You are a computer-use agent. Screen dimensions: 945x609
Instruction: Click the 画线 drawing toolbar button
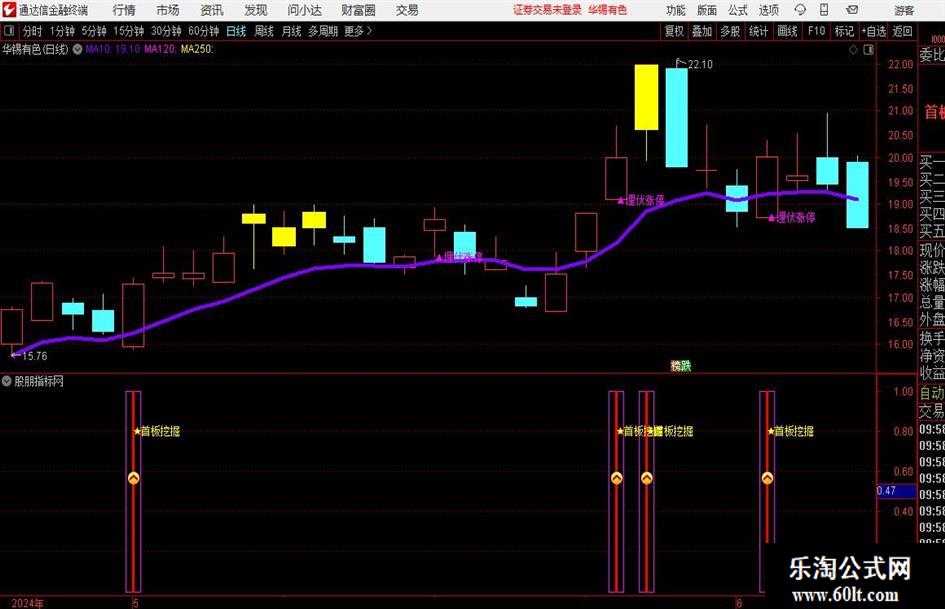click(787, 31)
